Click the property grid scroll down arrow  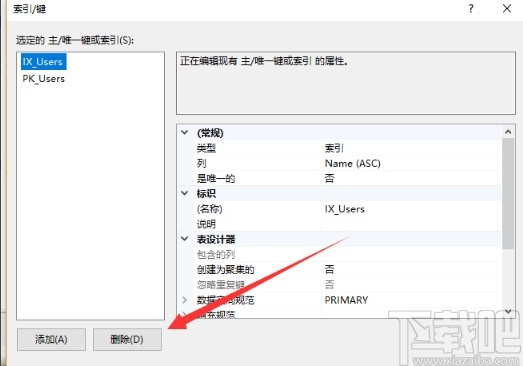[x=508, y=311]
